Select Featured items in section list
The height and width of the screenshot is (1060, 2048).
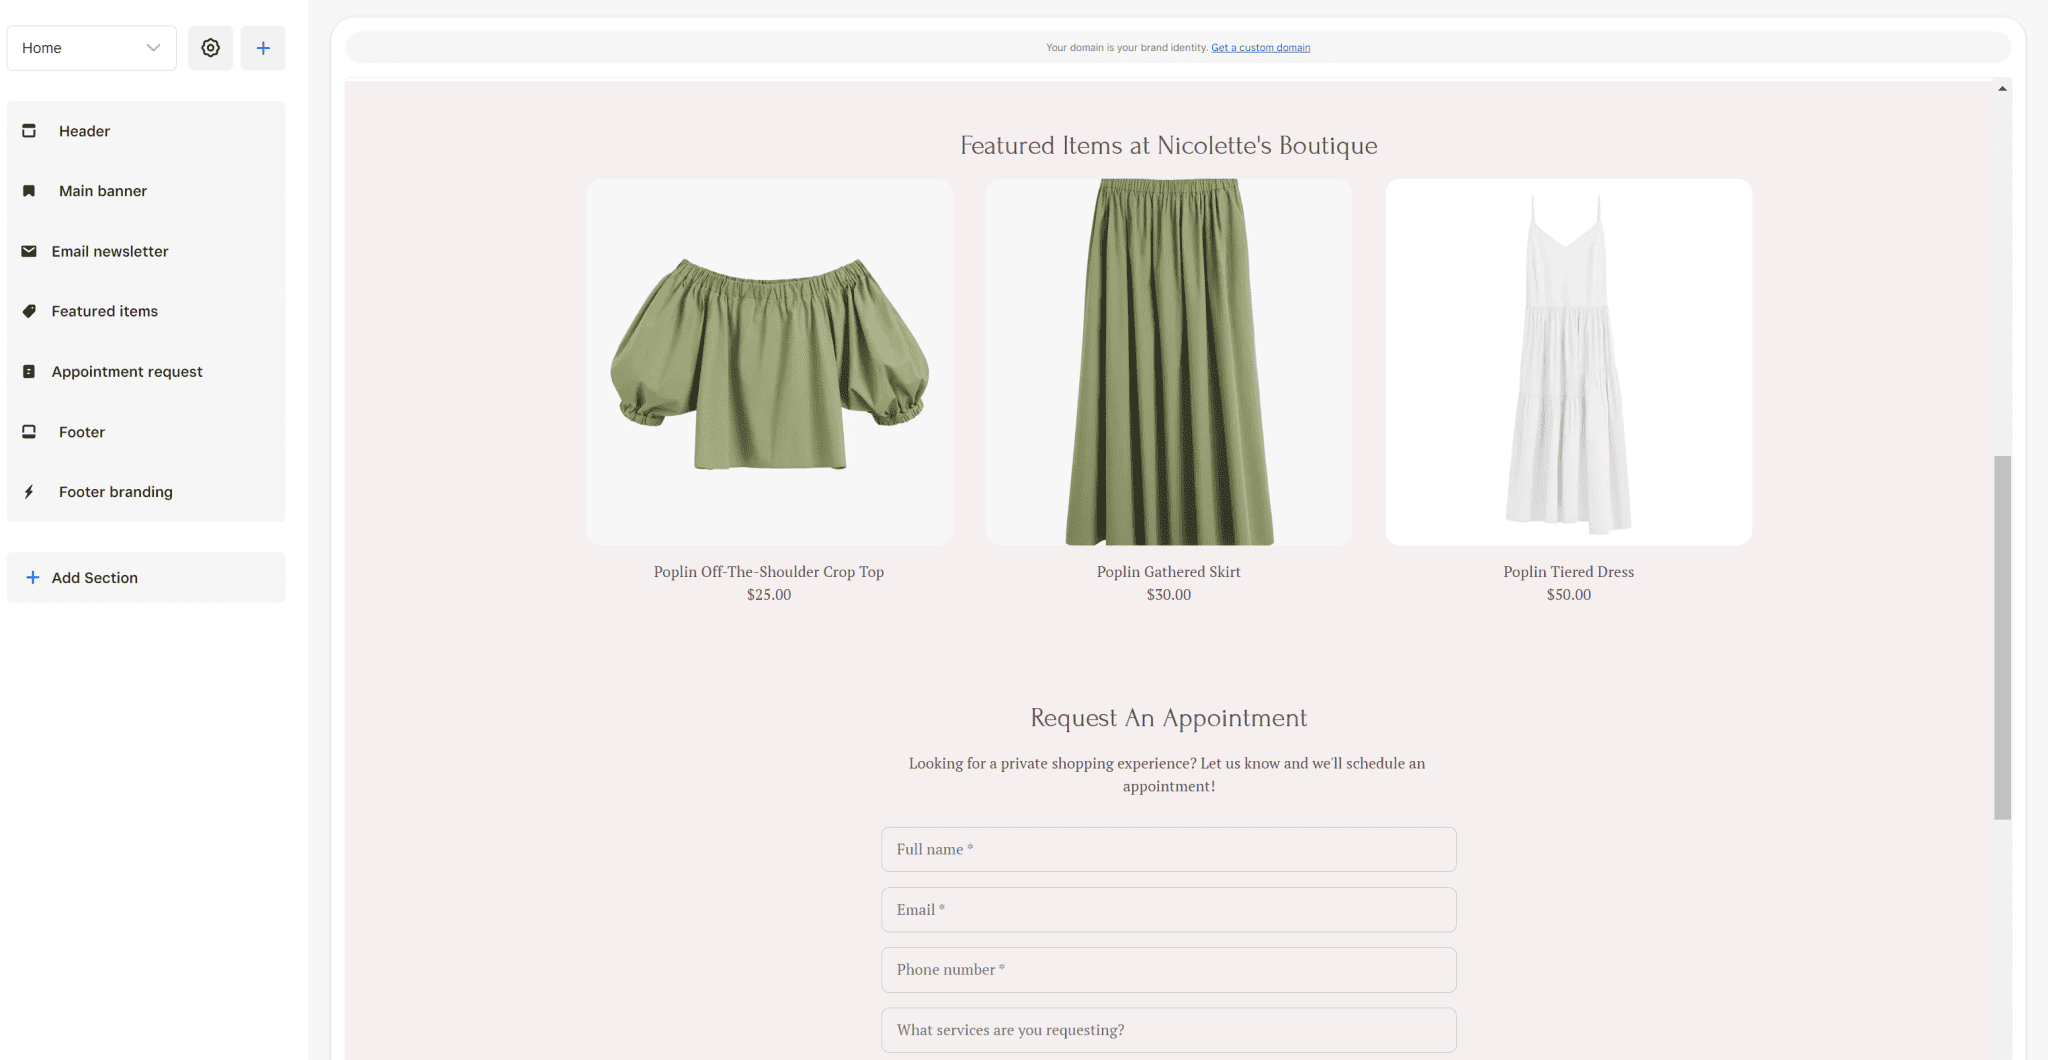(x=105, y=311)
